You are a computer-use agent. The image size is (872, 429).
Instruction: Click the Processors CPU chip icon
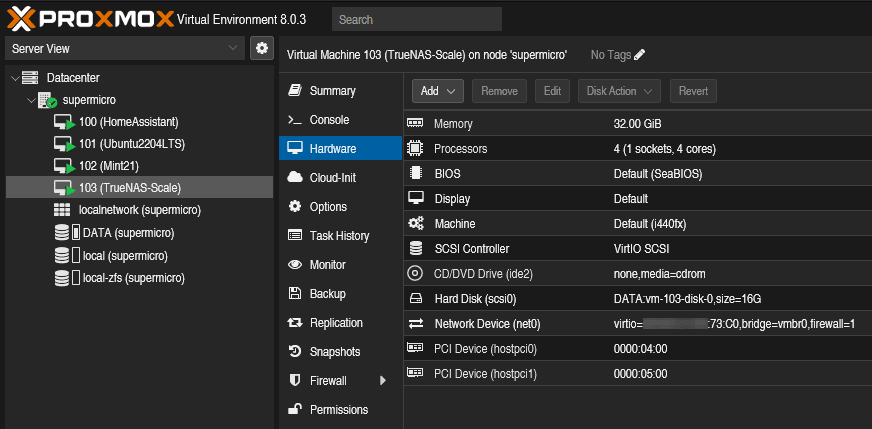click(x=415, y=149)
